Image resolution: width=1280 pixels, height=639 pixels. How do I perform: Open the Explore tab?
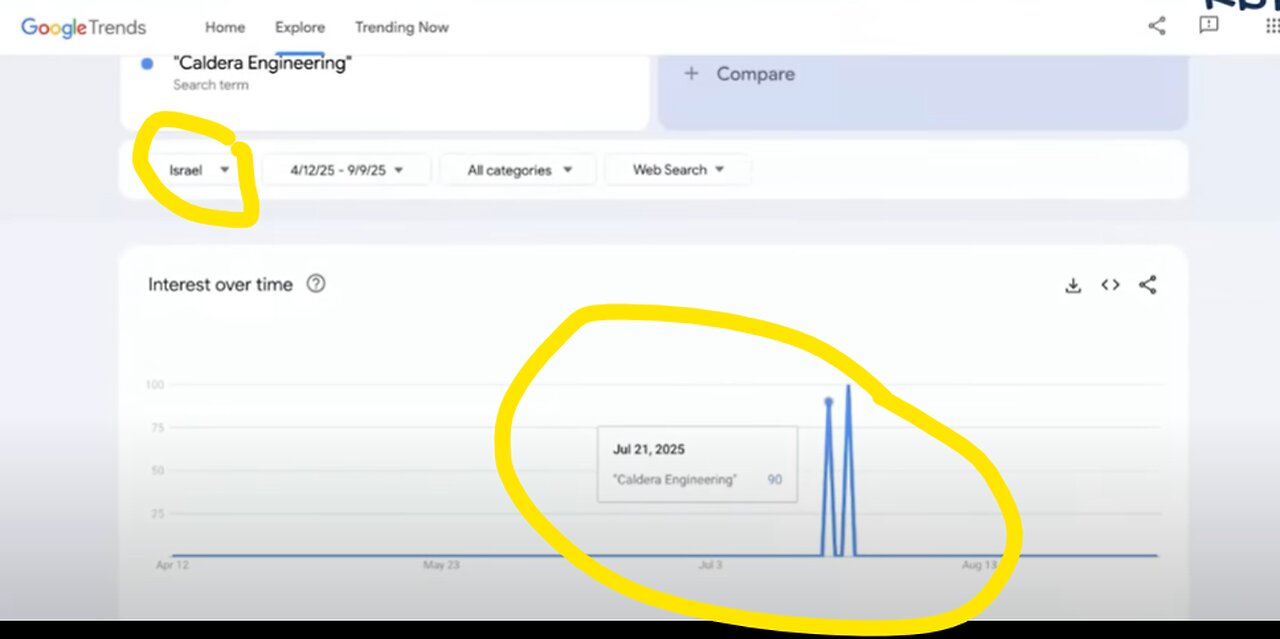(300, 27)
